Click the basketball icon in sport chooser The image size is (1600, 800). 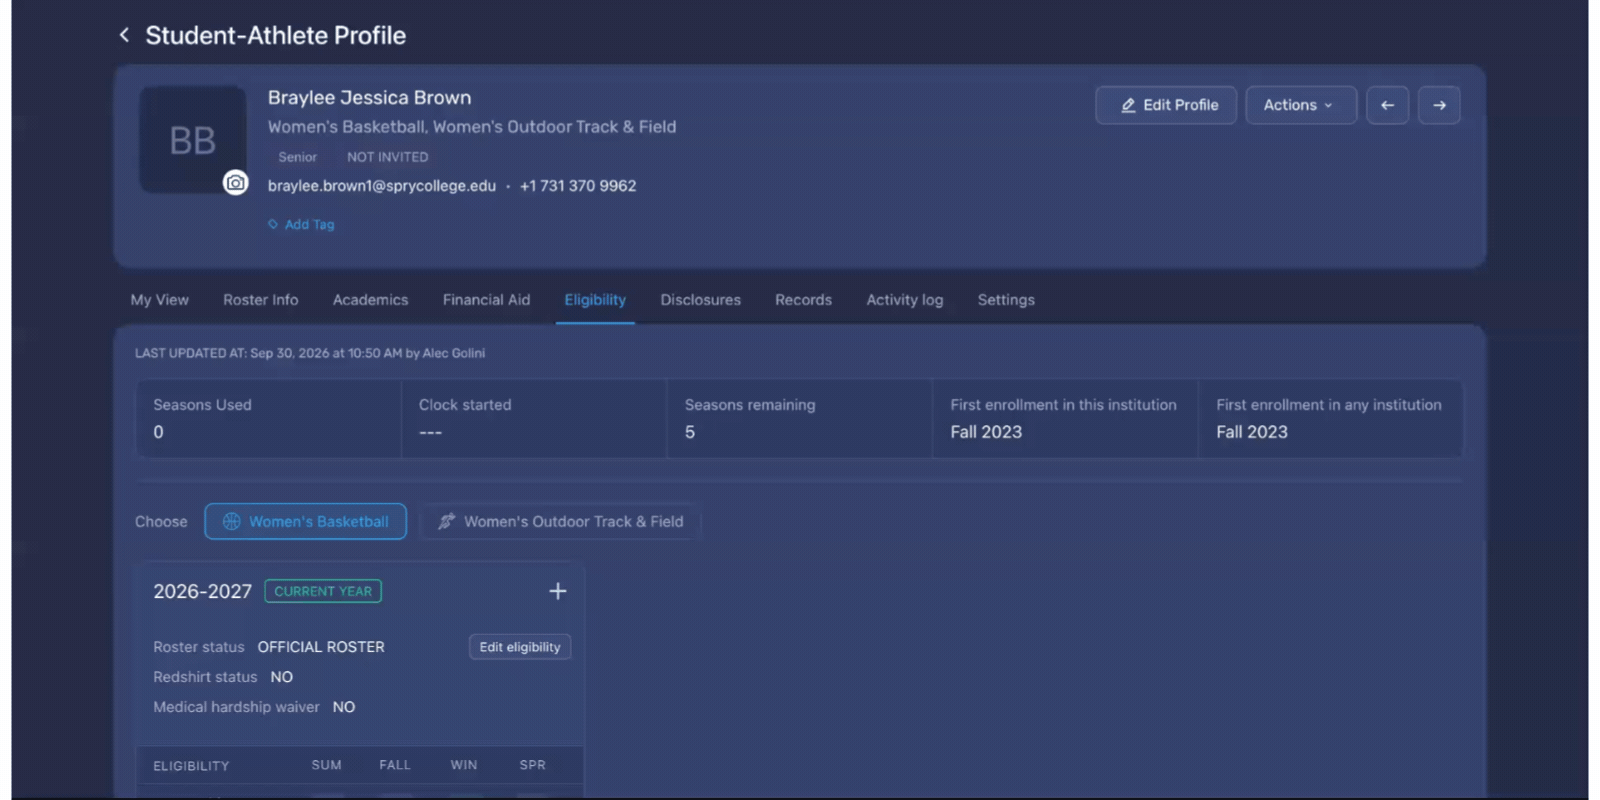coord(231,521)
